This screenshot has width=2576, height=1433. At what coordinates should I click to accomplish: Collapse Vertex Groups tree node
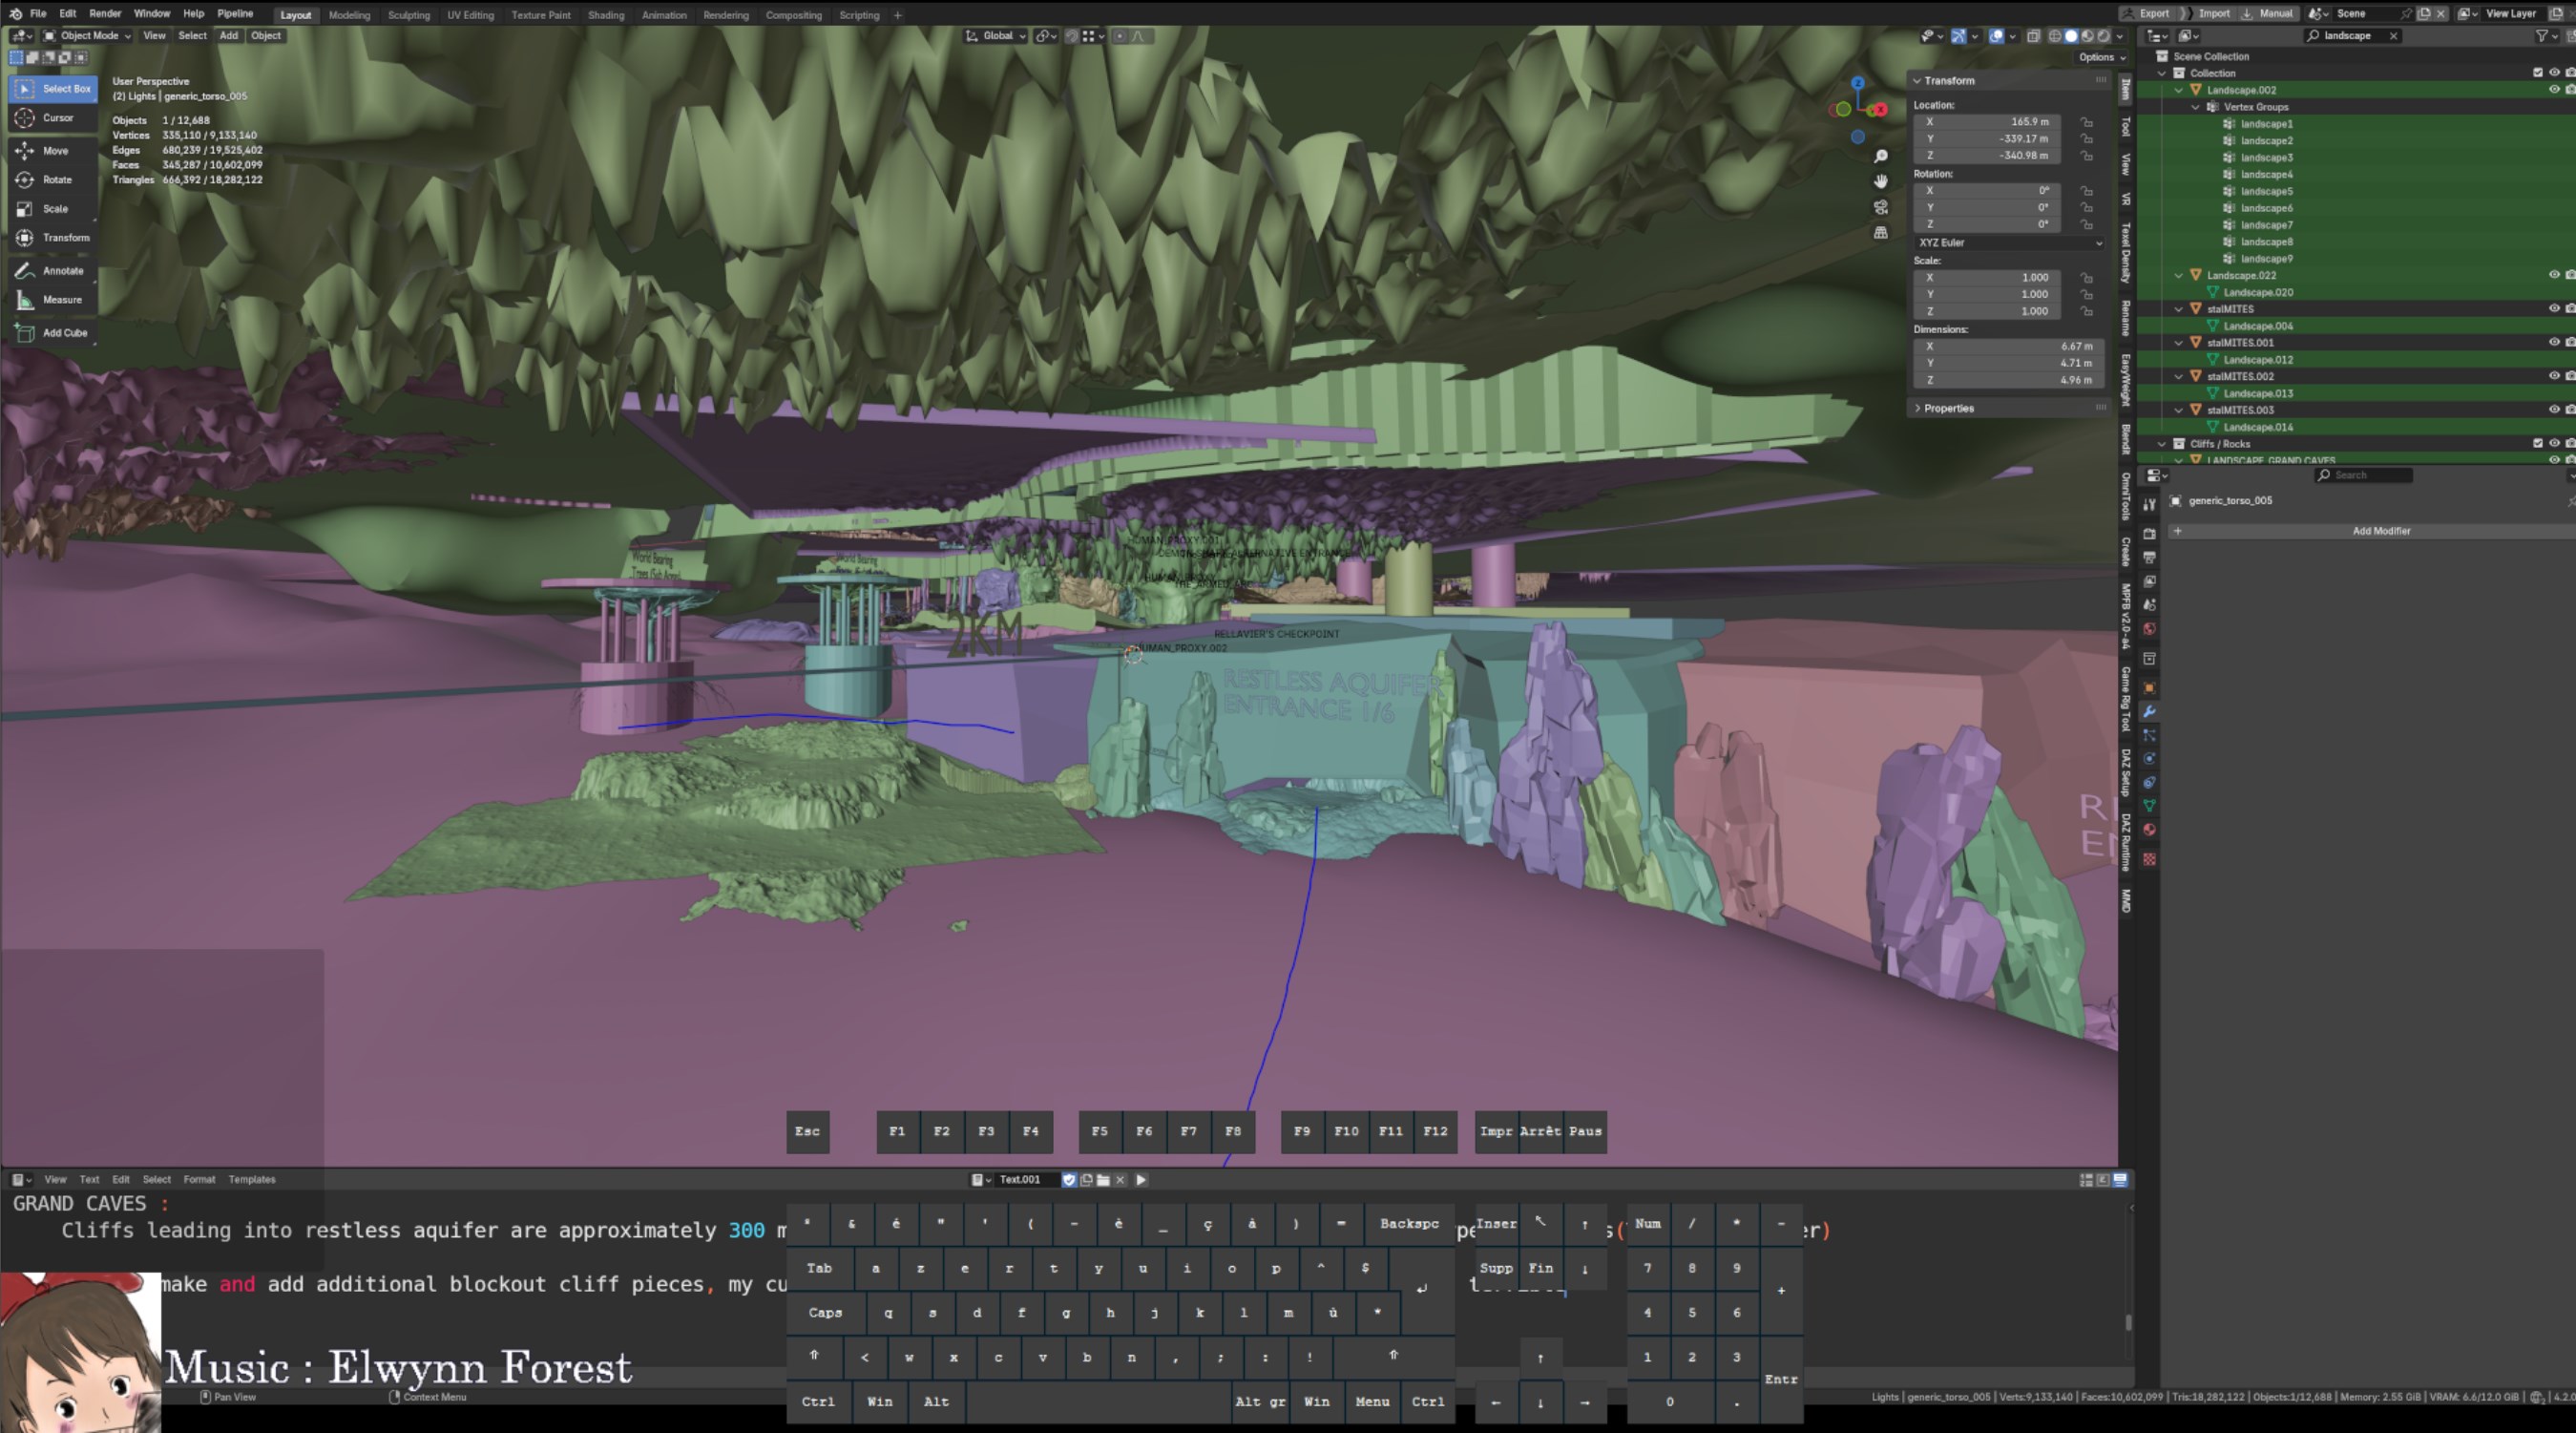(2196, 107)
